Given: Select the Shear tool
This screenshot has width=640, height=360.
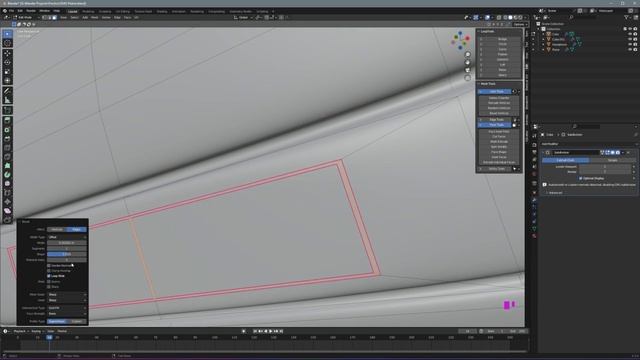Looking at the screenshot, I should (x=7, y=211).
